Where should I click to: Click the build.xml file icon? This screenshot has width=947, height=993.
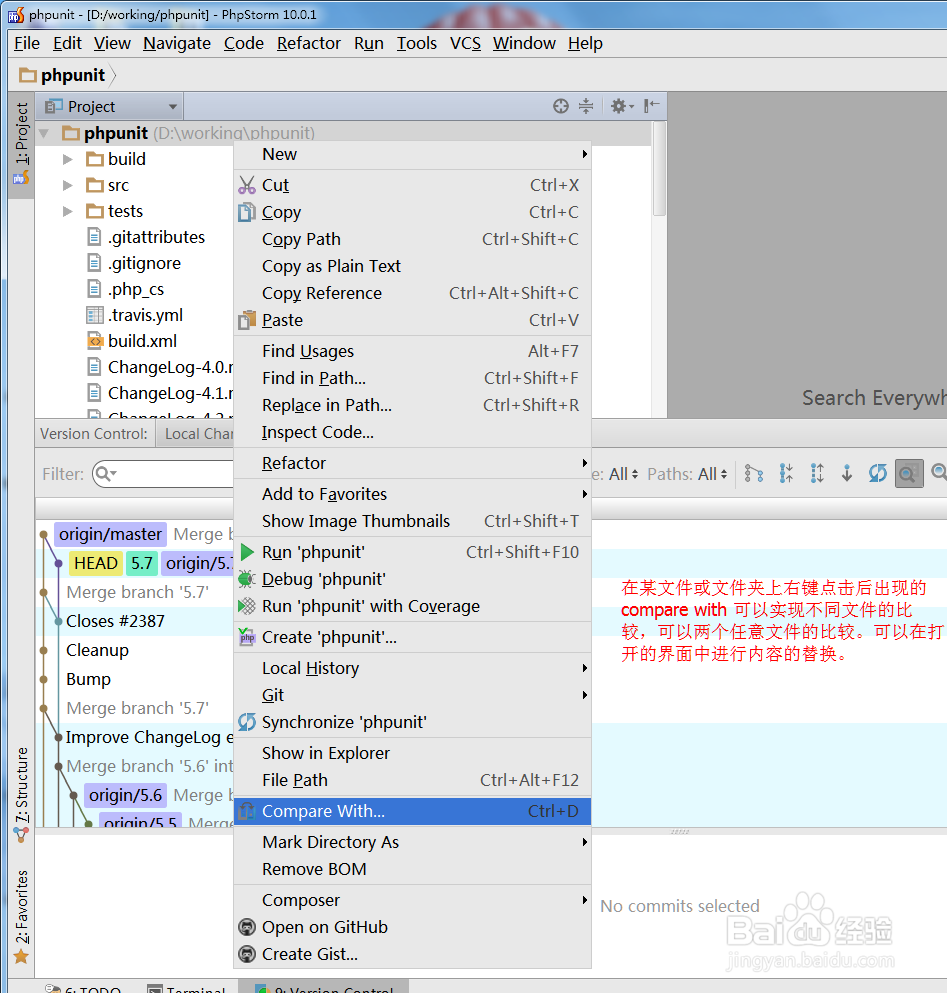(x=94, y=341)
